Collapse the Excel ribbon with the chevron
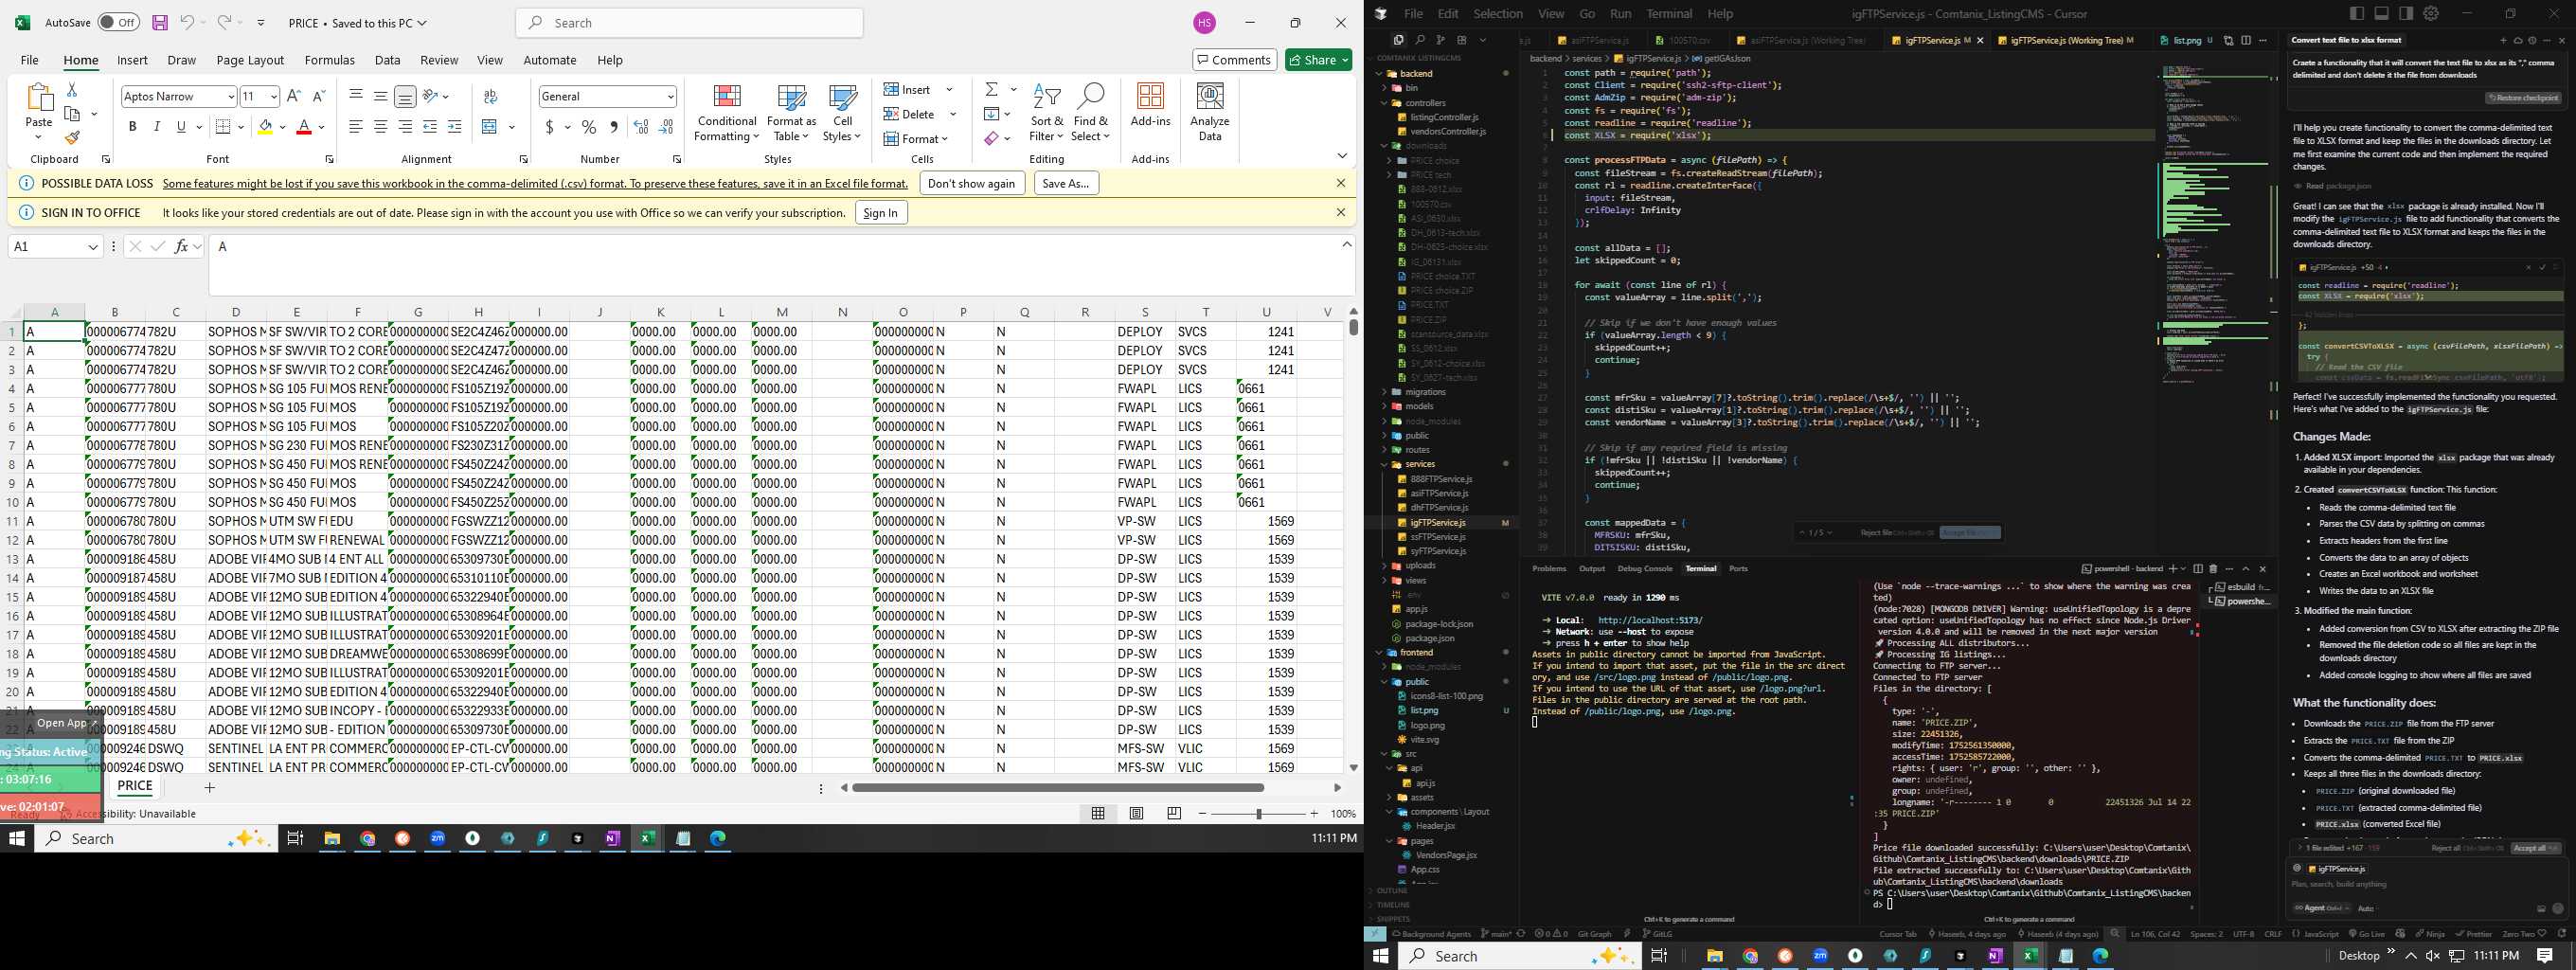Screen dimensions: 2576x970 click(x=1342, y=156)
